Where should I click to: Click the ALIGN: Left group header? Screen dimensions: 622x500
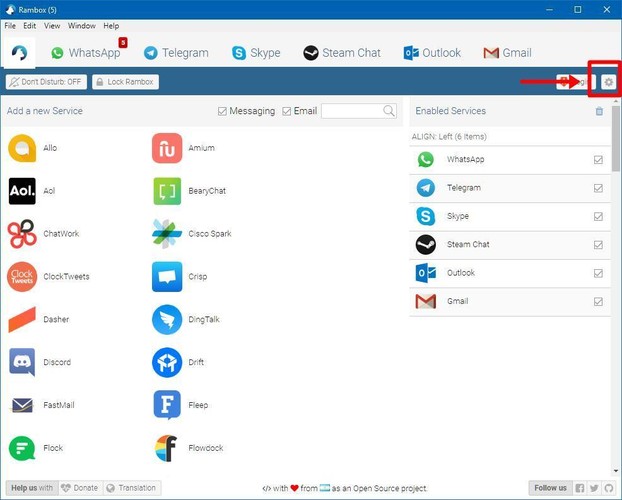[510, 137]
